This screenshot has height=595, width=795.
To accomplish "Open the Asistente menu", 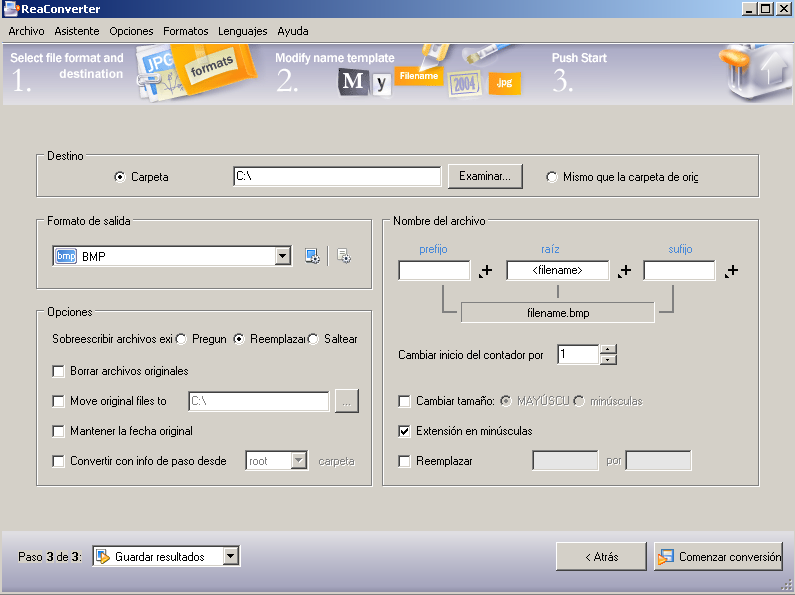I will point(77,31).
